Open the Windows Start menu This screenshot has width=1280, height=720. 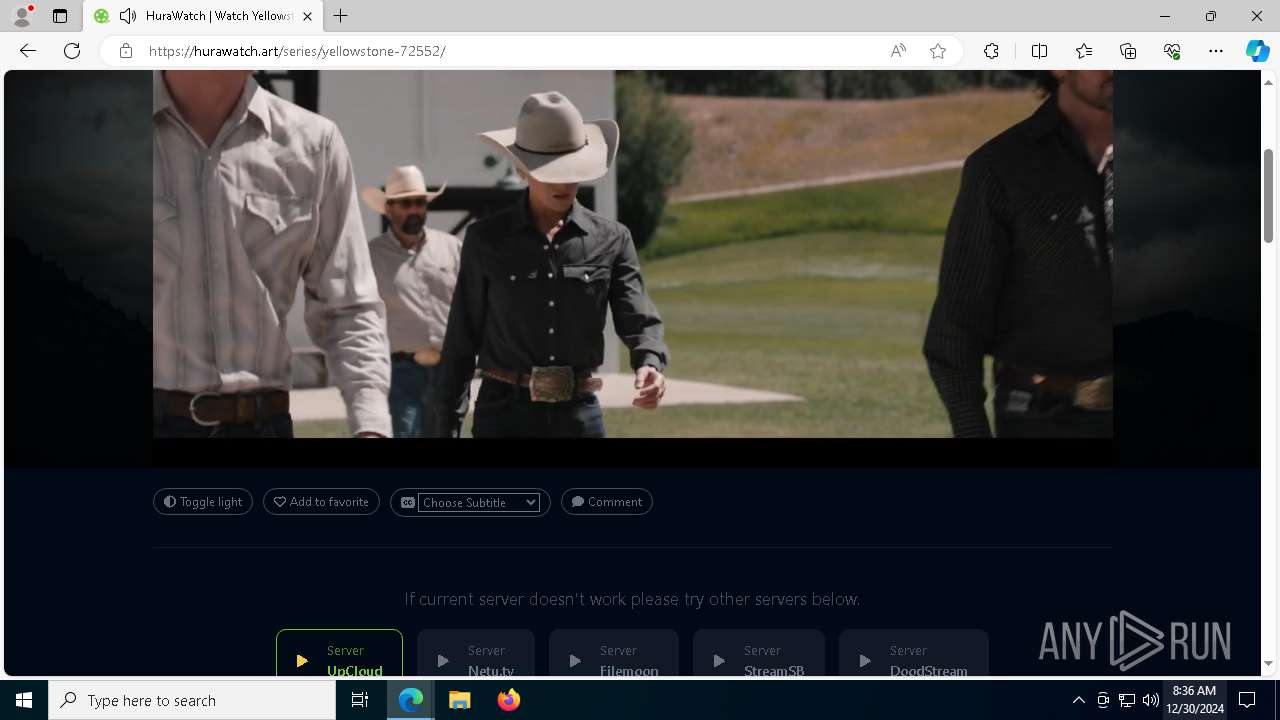click(24, 700)
